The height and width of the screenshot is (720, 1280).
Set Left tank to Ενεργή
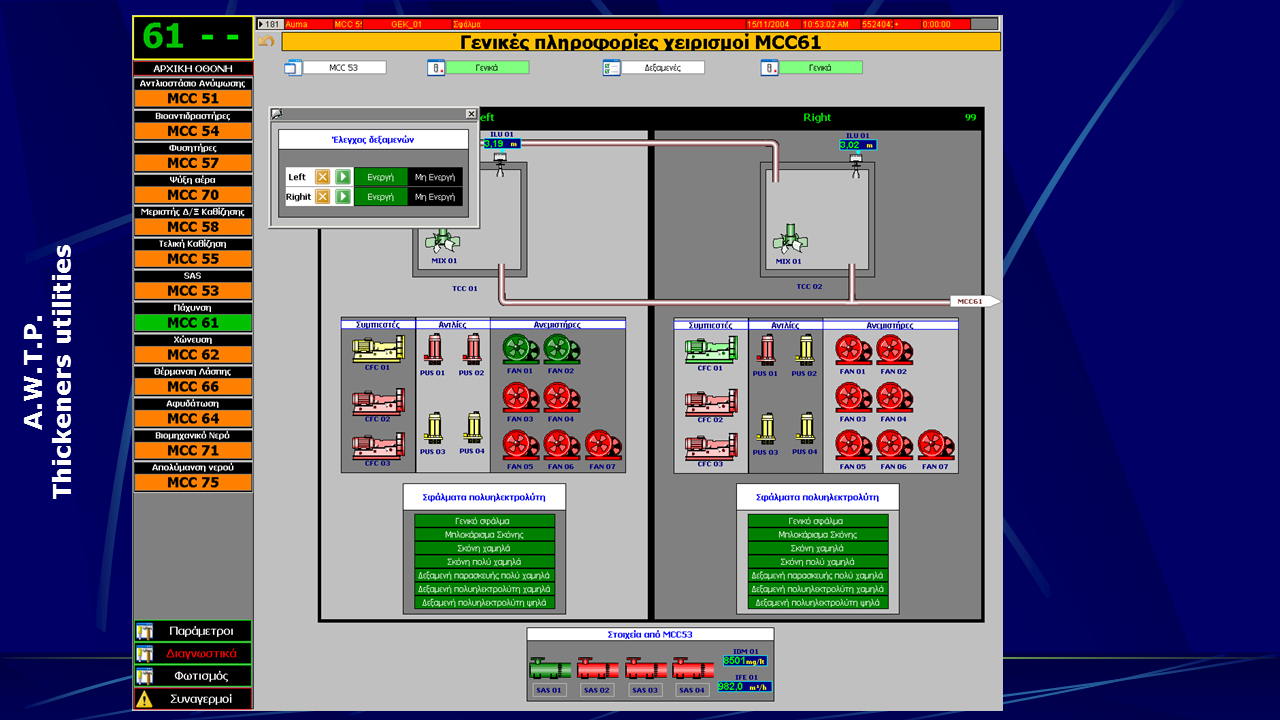pyautogui.click(x=380, y=177)
